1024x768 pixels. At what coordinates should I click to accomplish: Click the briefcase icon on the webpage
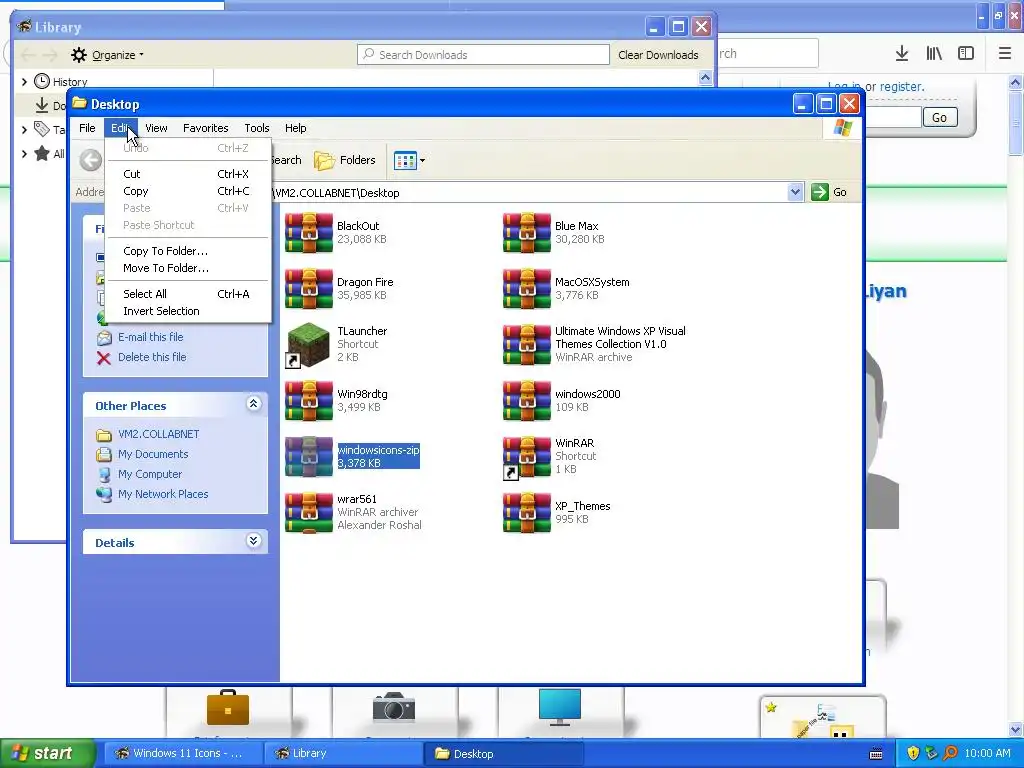click(228, 709)
